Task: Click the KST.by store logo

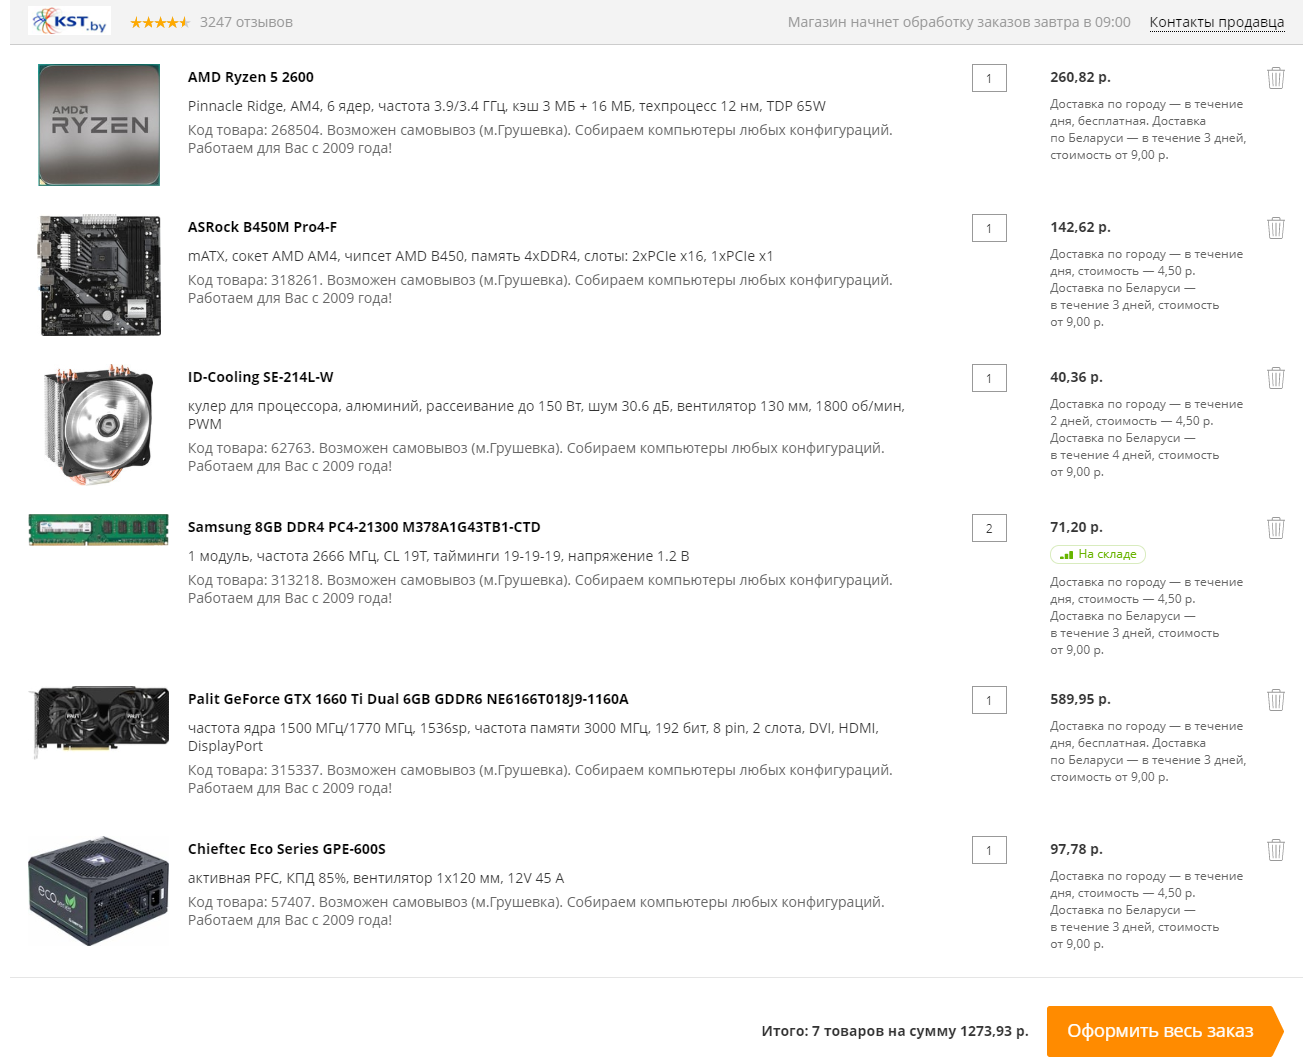Action: [x=69, y=21]
